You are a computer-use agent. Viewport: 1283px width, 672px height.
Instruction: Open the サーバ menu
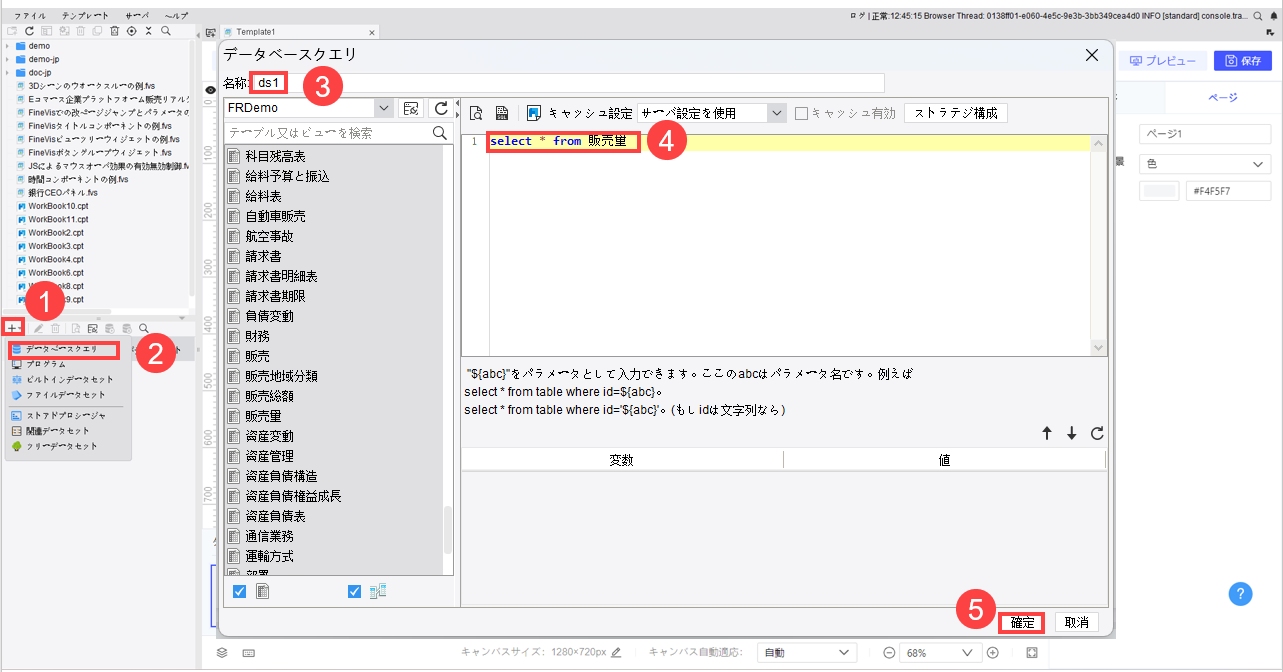(x=138, y=17)
